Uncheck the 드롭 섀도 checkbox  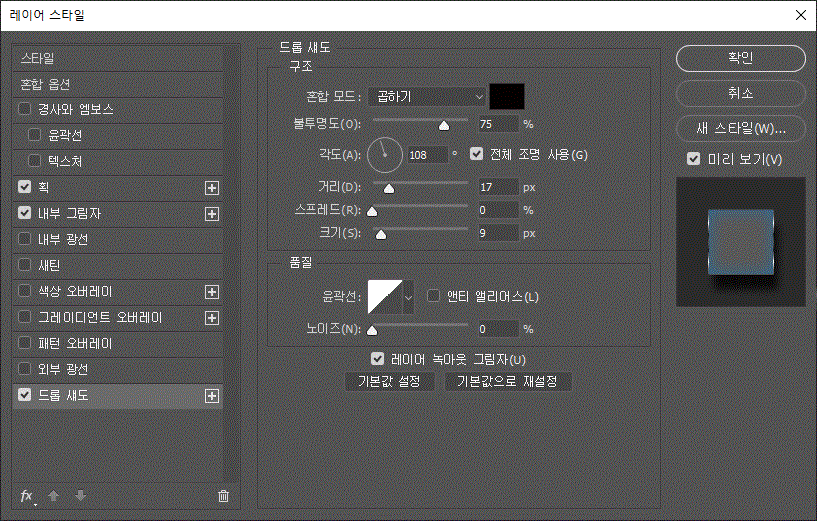[24, 395]
